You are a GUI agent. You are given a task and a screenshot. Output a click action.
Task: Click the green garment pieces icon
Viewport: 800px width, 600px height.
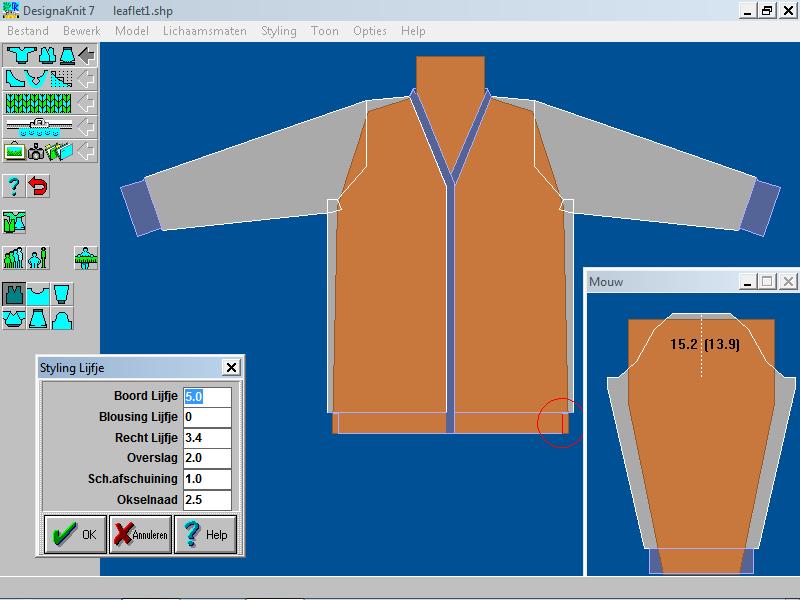tap(14, 221)
